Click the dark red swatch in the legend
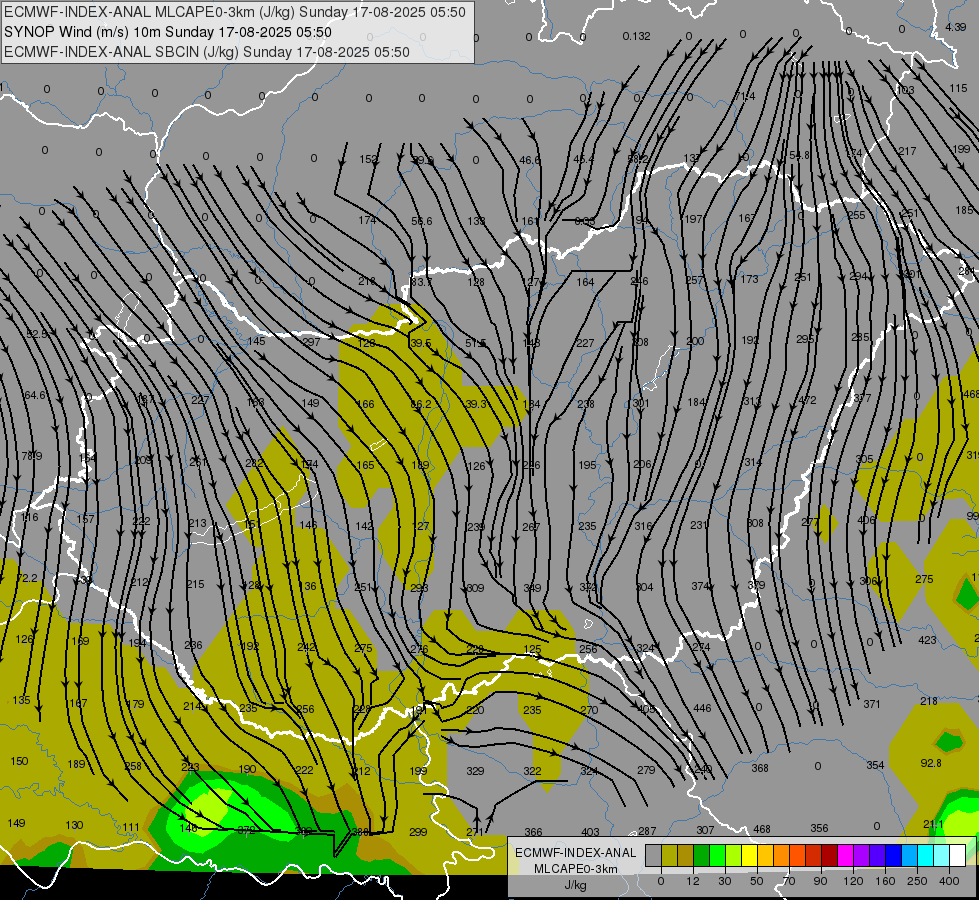This screenshot has width=979, height=900. coord(830,855)
